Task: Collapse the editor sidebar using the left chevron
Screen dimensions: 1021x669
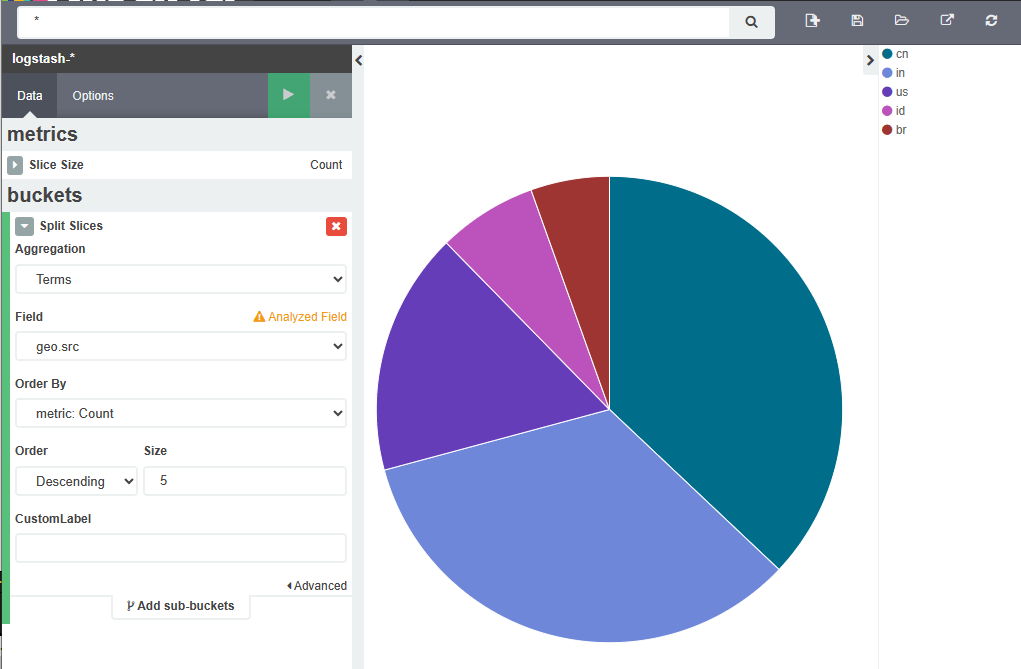Action: click(x=358, y=61)
